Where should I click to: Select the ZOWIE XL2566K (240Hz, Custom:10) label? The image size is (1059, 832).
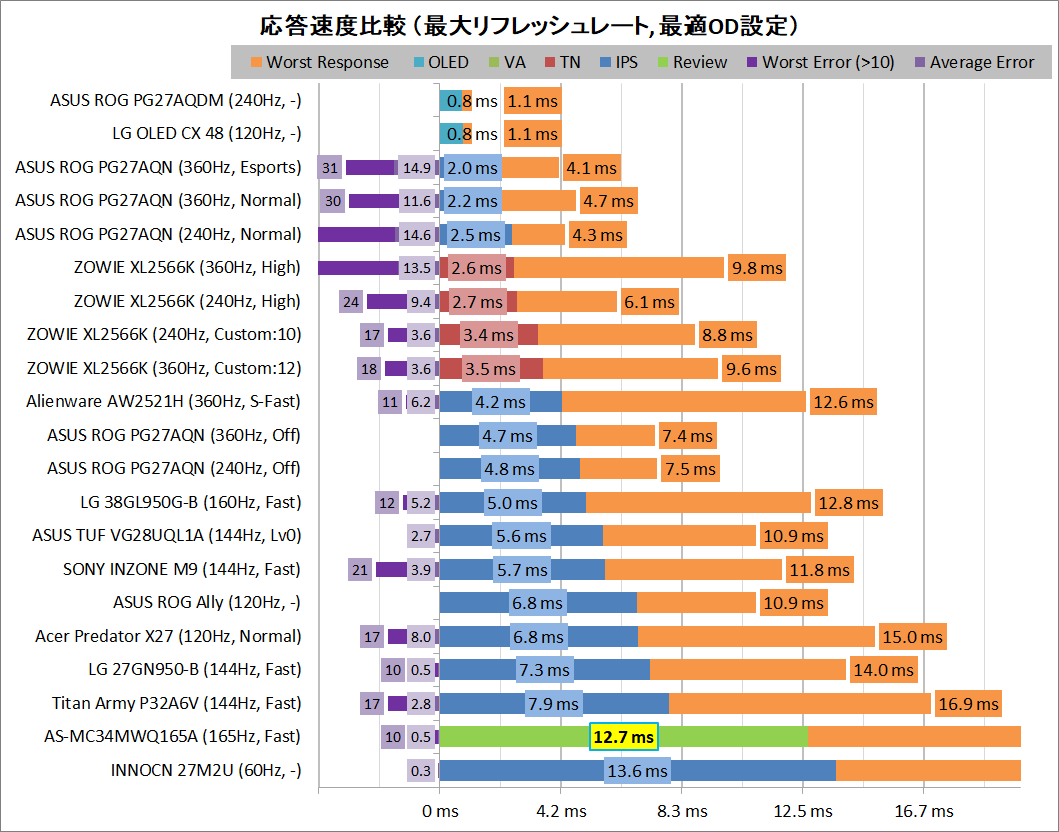click(164, 334)
